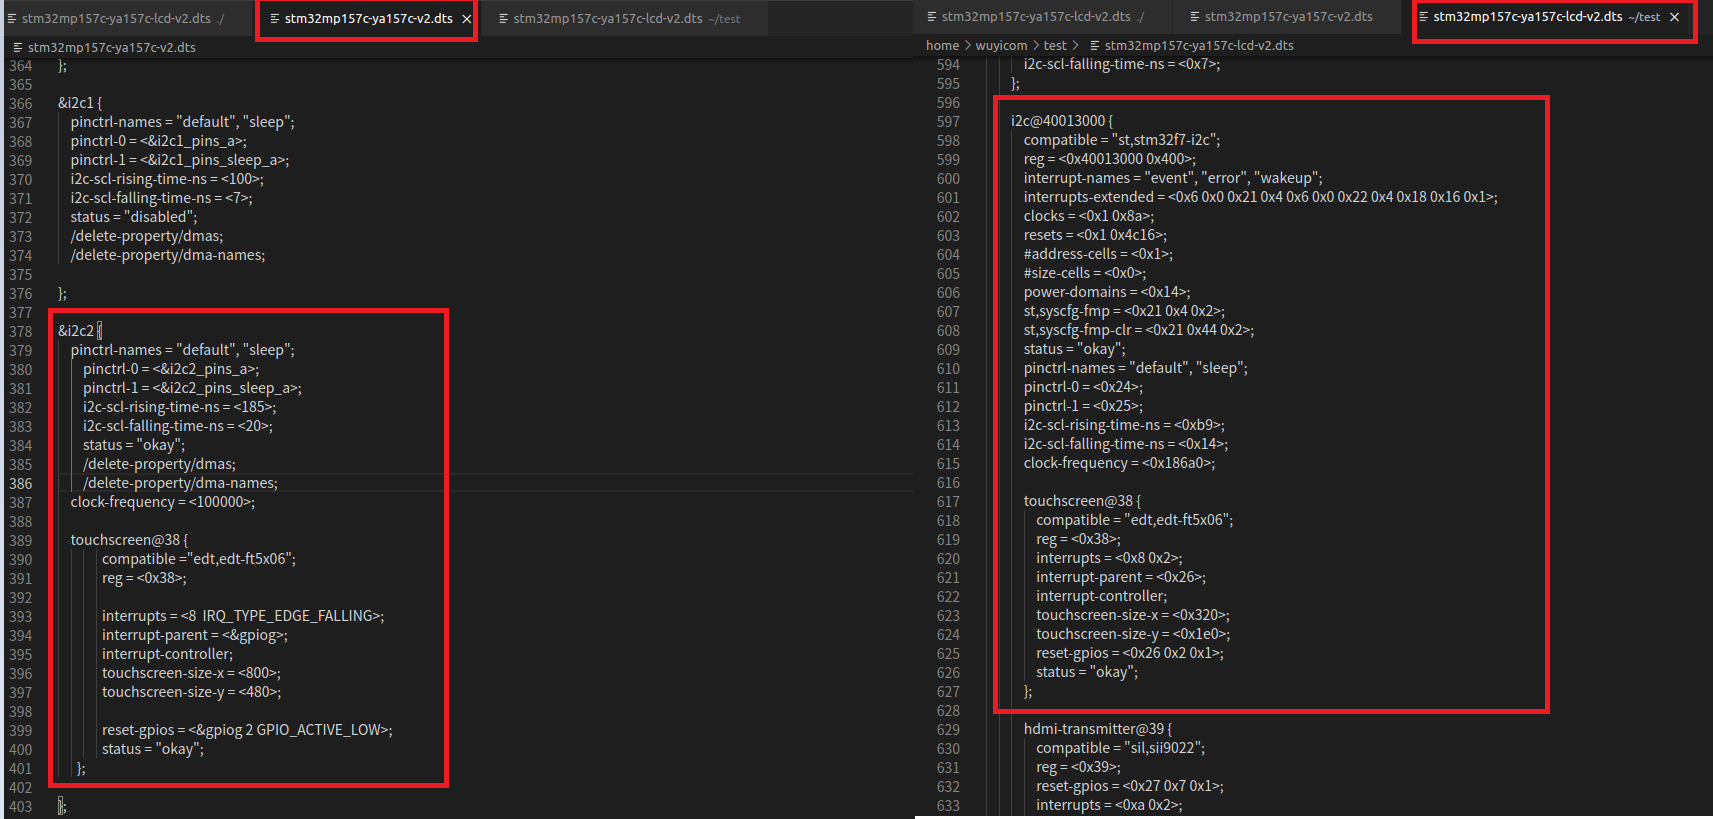1713x819 pixels.
Task: Click line number 378 in left gutter
Action: click(x=20, y=332)
